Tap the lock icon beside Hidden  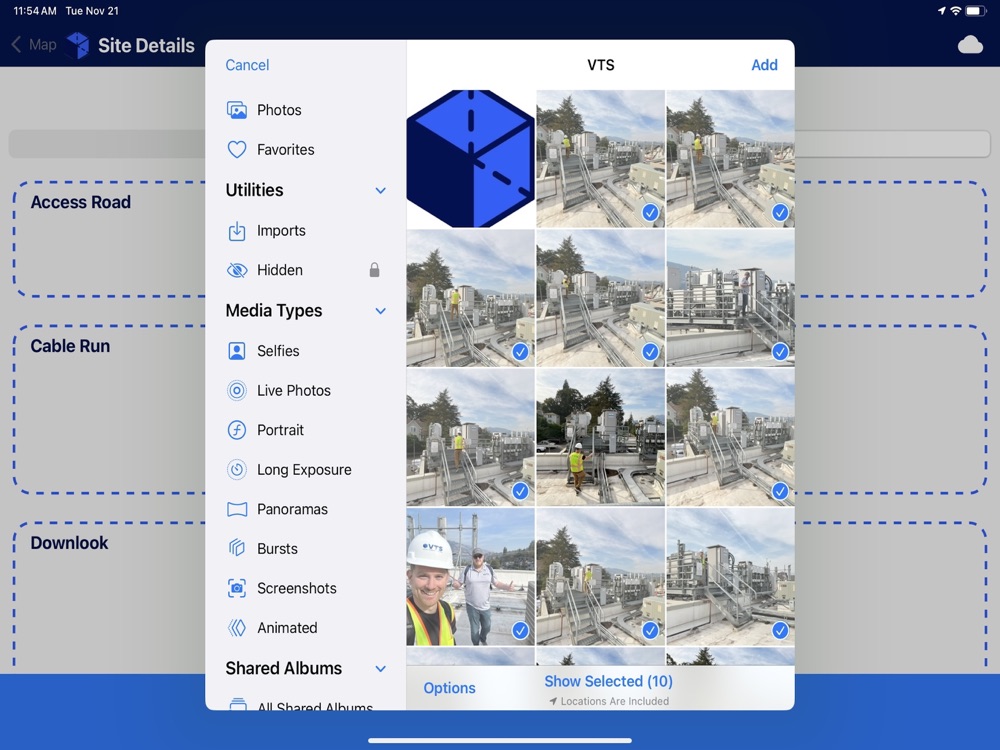(x=374, y=270)
